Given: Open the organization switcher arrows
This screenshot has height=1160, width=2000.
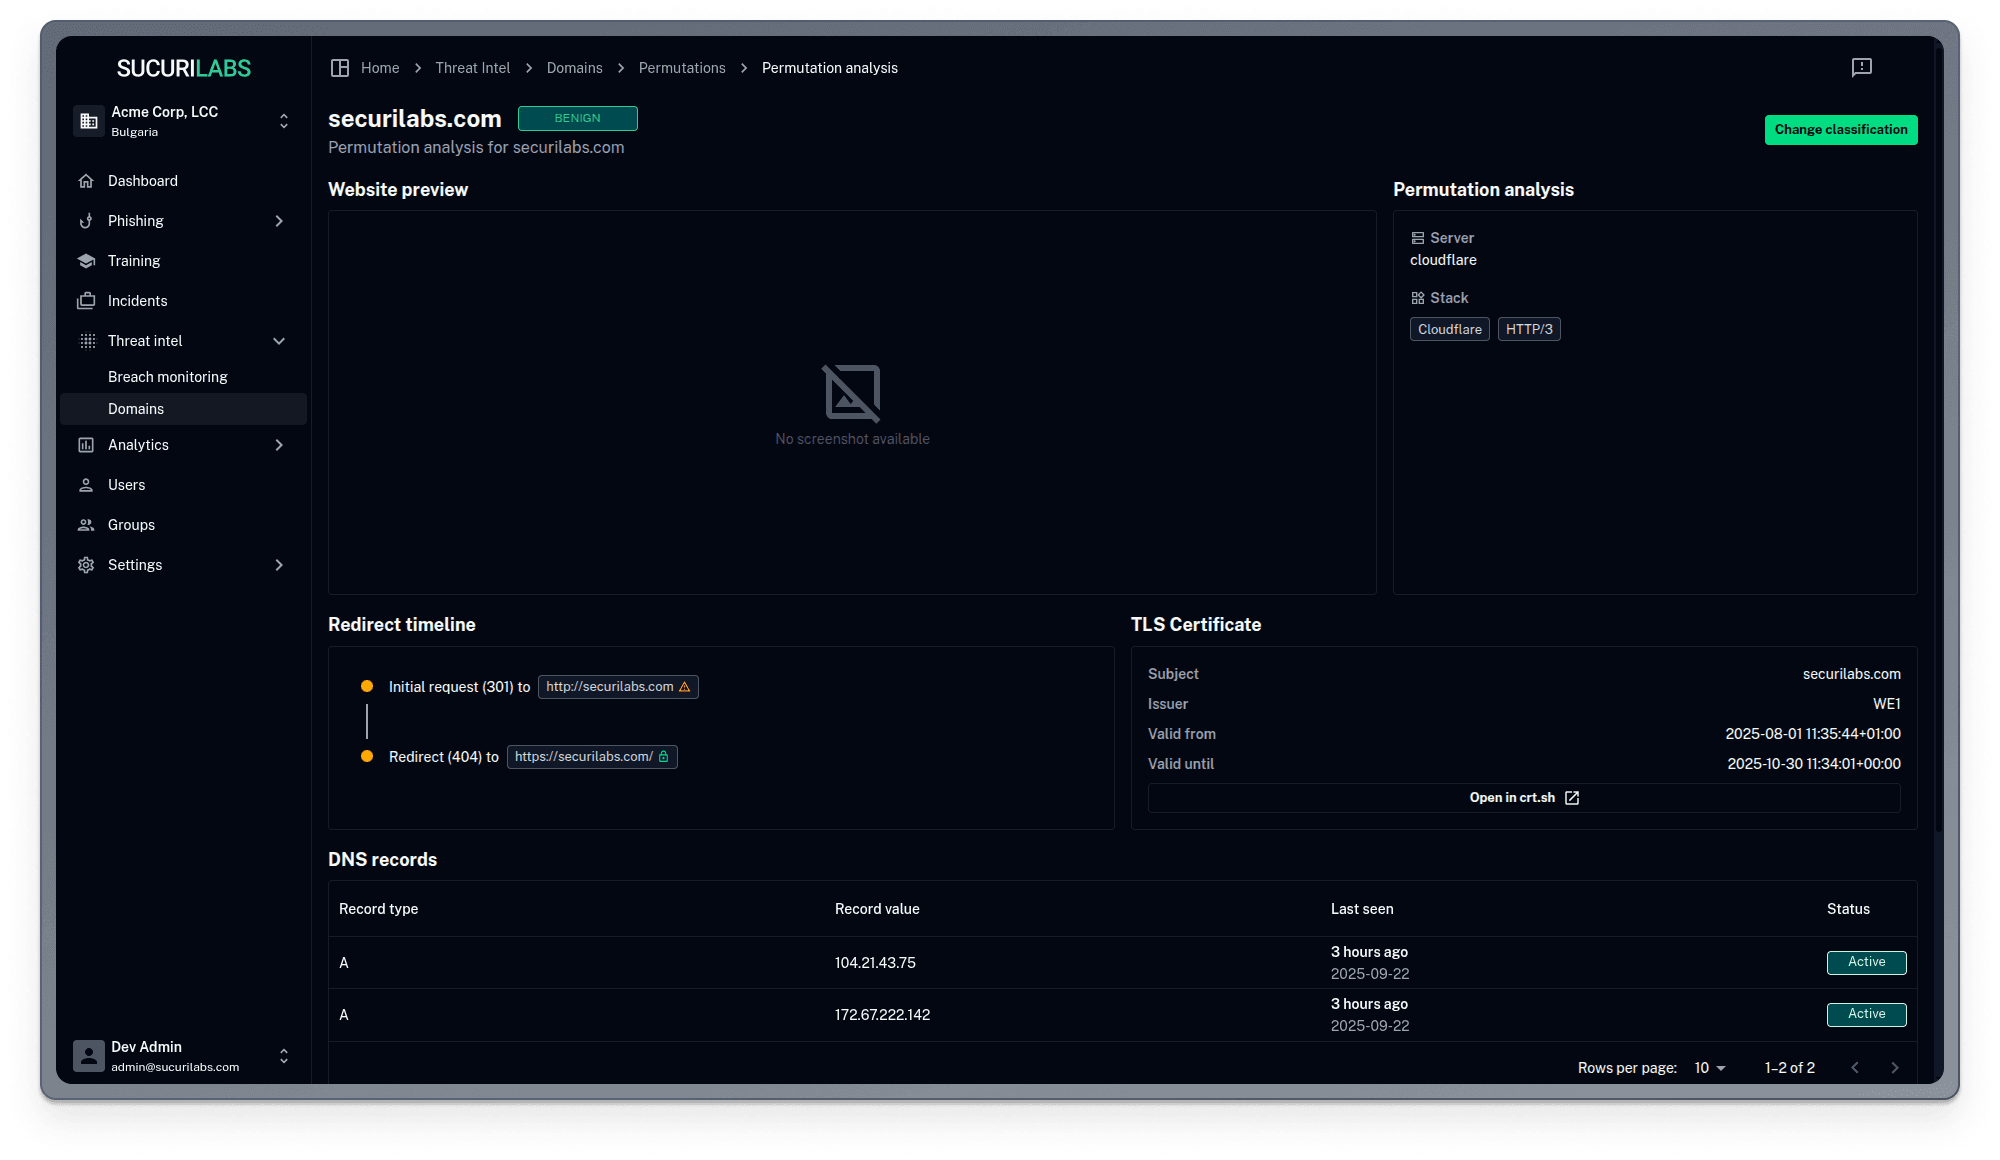Looking at the screenshot, I should coord(284,121).
